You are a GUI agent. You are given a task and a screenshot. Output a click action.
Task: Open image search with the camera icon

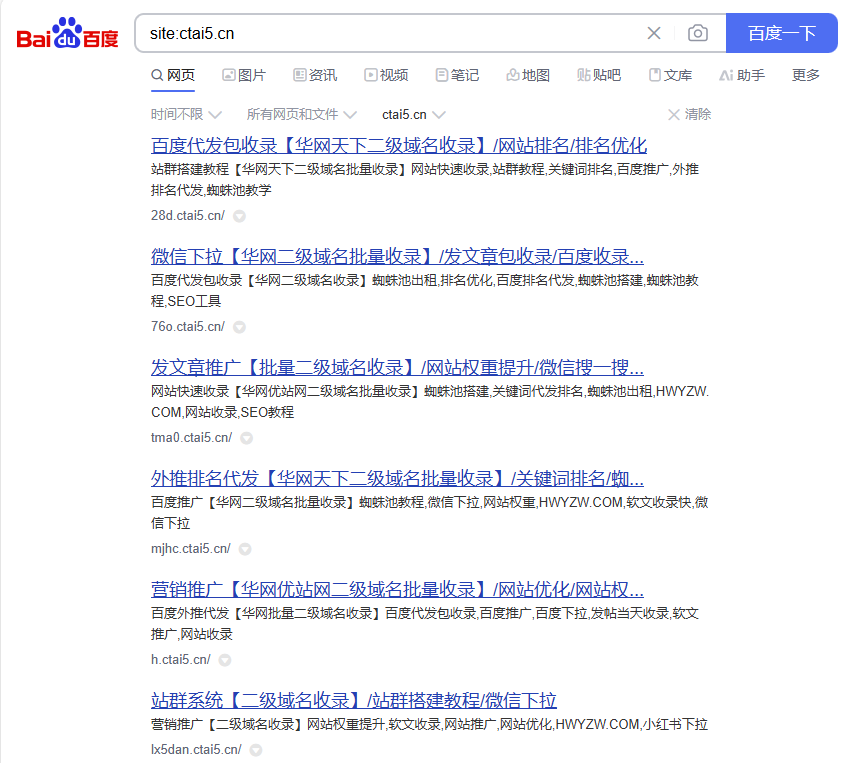[698, 33]
